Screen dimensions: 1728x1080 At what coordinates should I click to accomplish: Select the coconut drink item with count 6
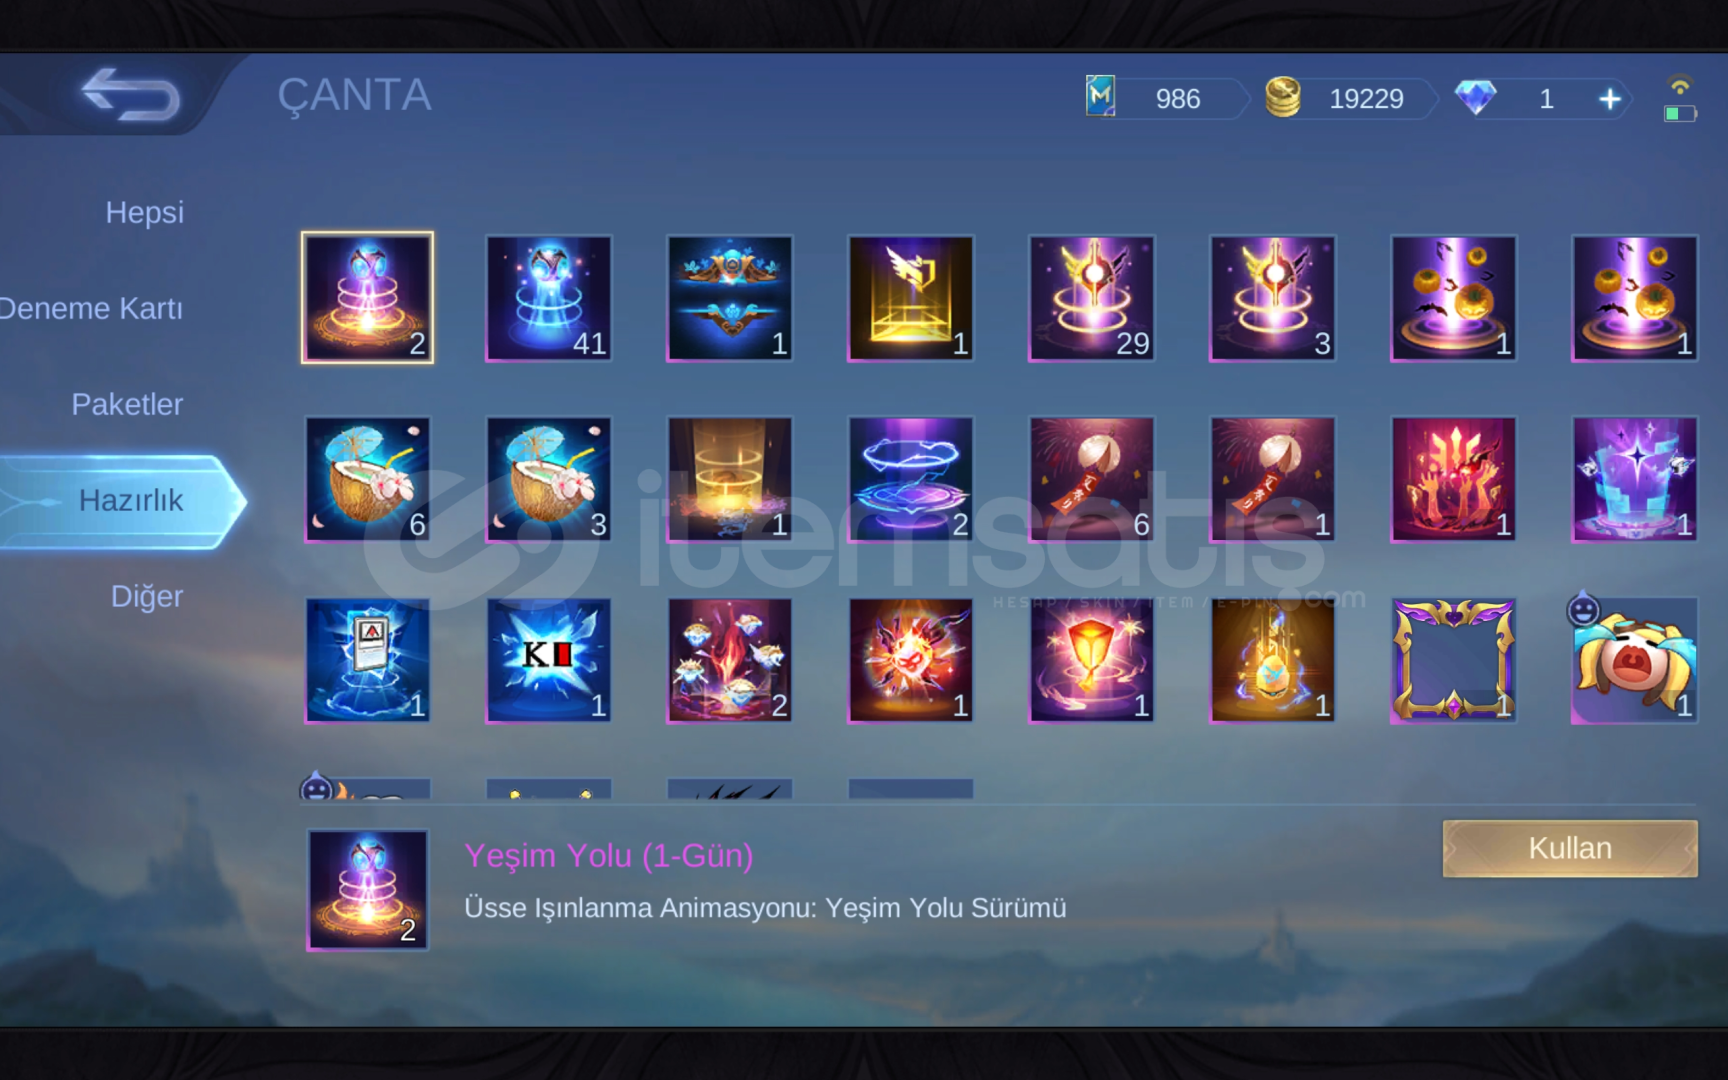(368, 479)
